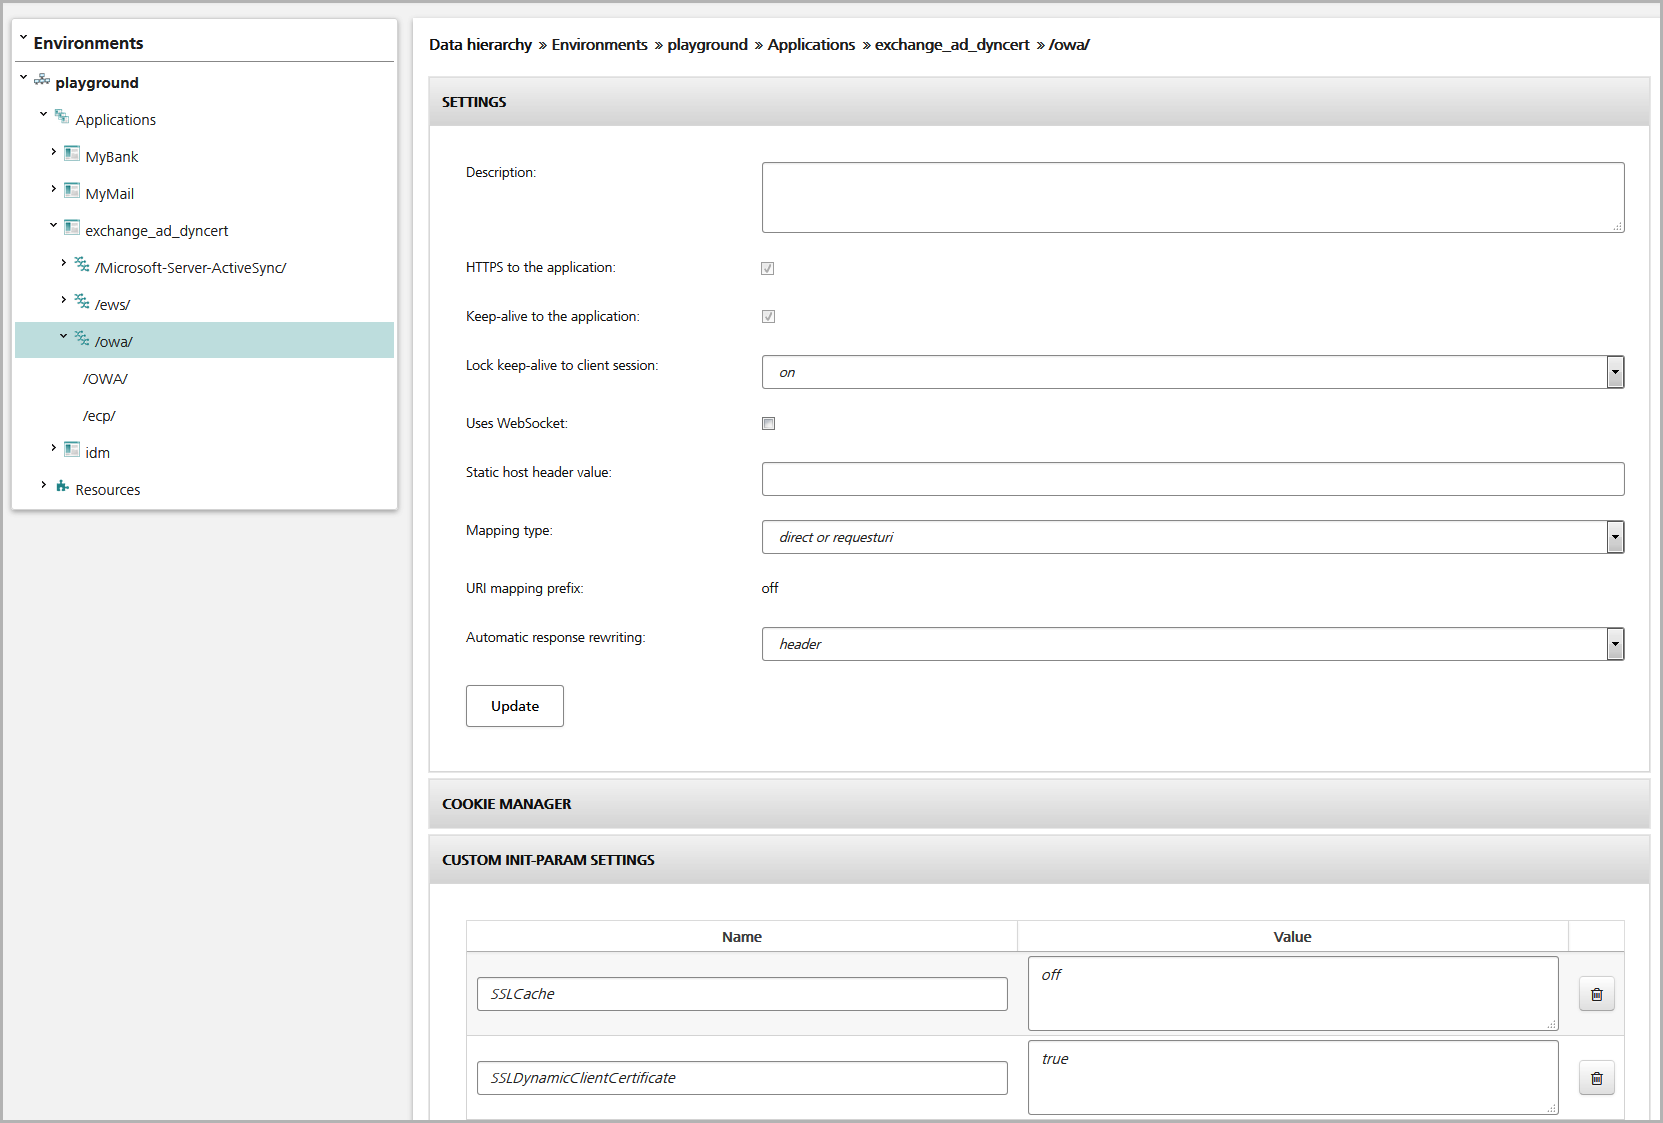The width and height of the screenshot is (1663, 1123).
Task: Click the MyMail application icon
Action: coord(72,190)
